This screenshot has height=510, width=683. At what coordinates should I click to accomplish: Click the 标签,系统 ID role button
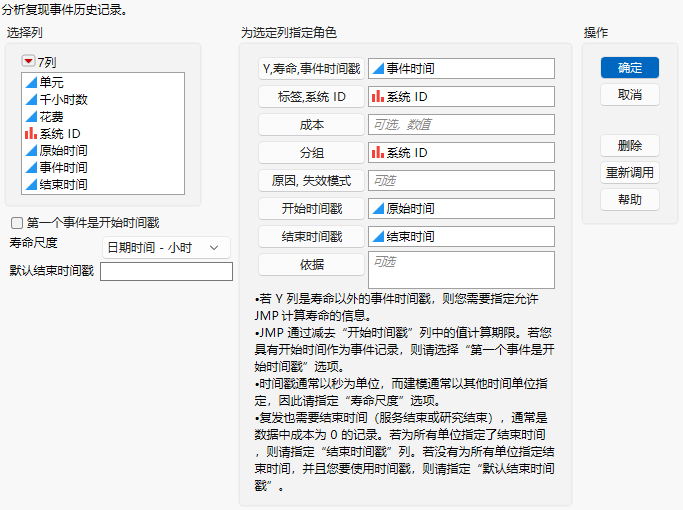coord(311,97)
